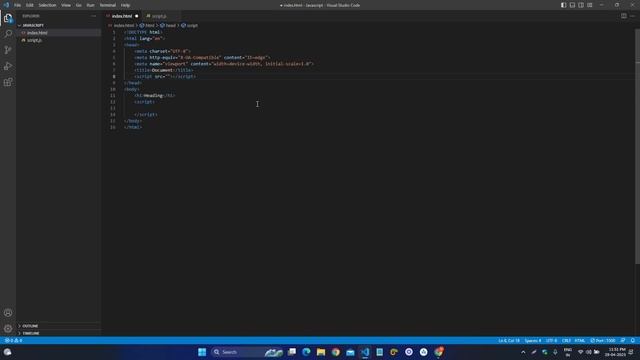640x360 pixels.
Task: Open the Source Control view
Action: (8, 50)
